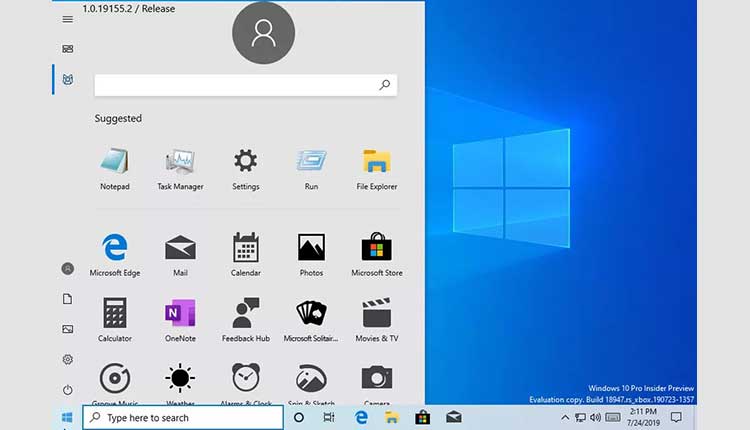Screen dimensions: 750x430
Task: Open the Run dialog
Action: point(311,169)
